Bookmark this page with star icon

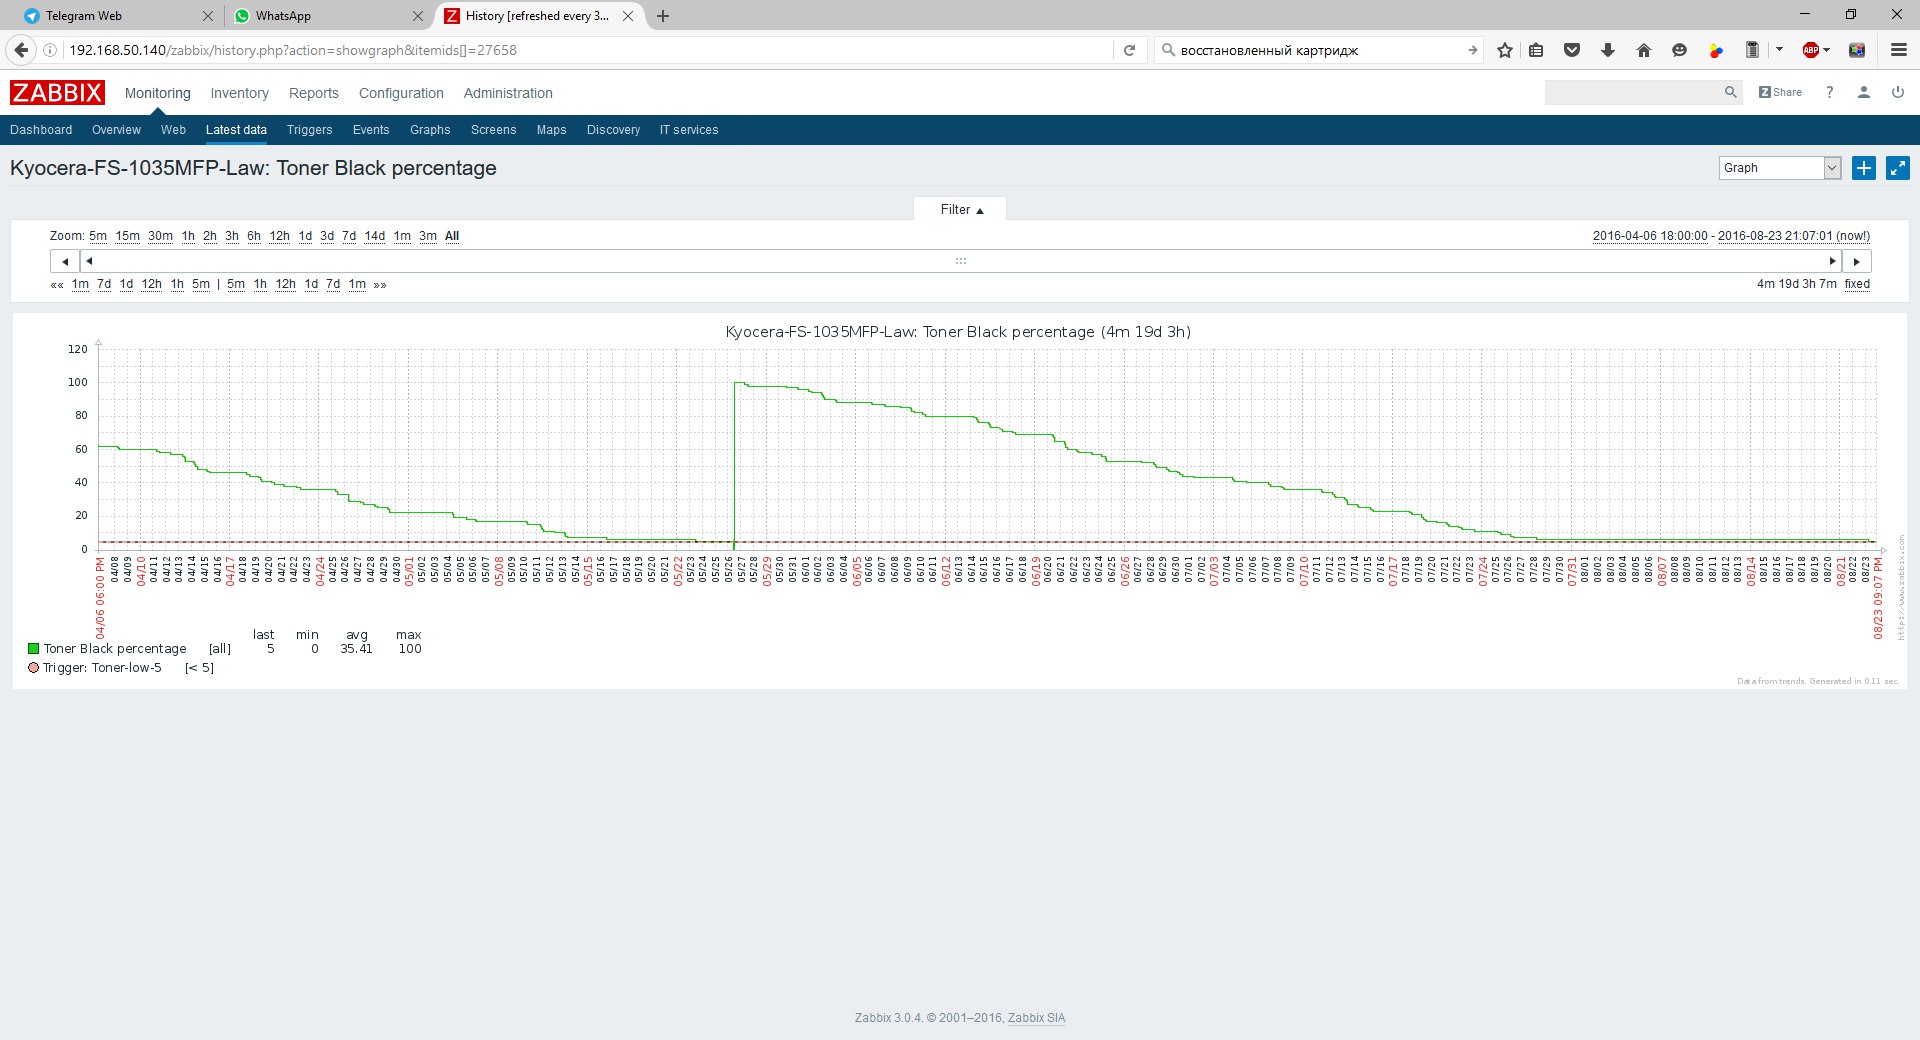(1504, 50)
